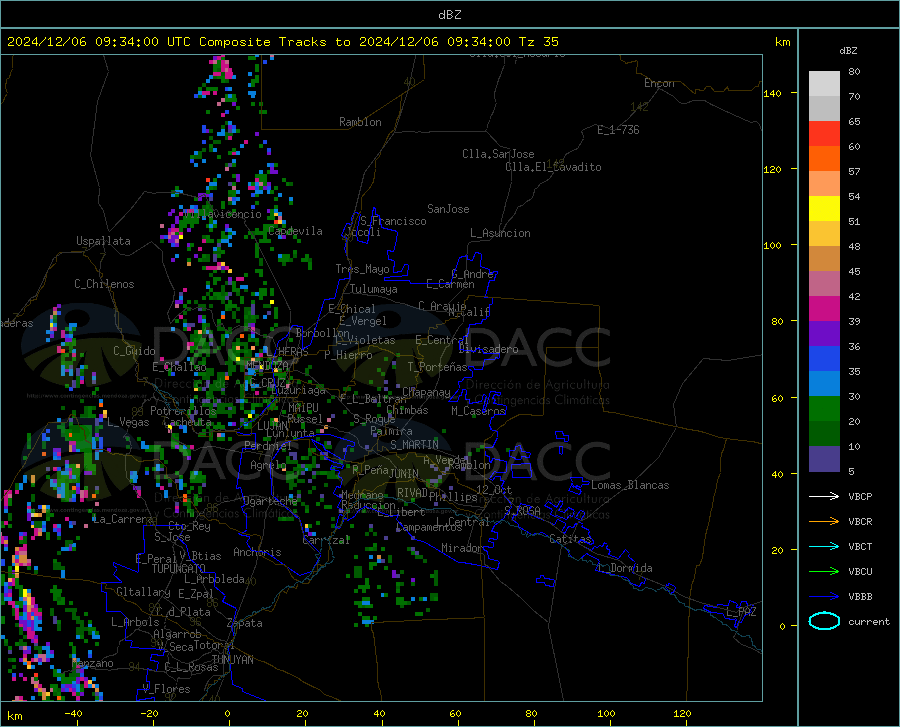Viewport: 900px width, 727px height.
Task: Click the orange VBCR arrow in legend
Action: [x=824, y=522]
